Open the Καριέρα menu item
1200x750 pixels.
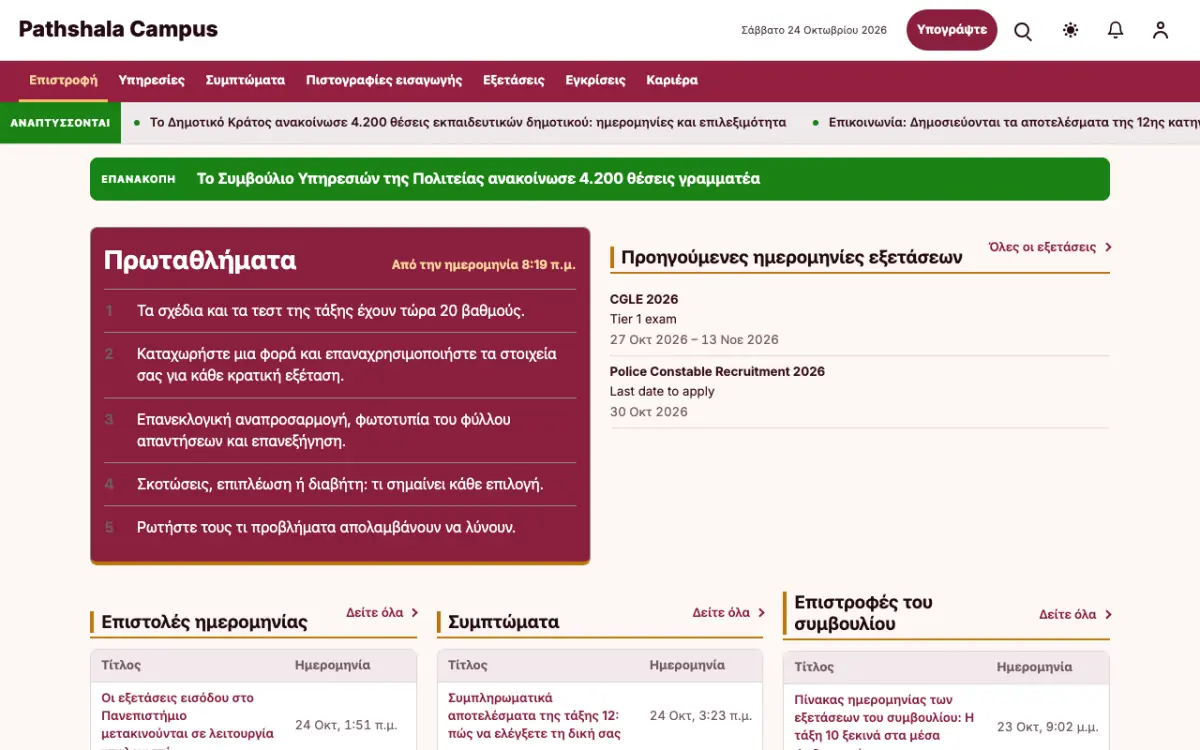pos(672,80)
